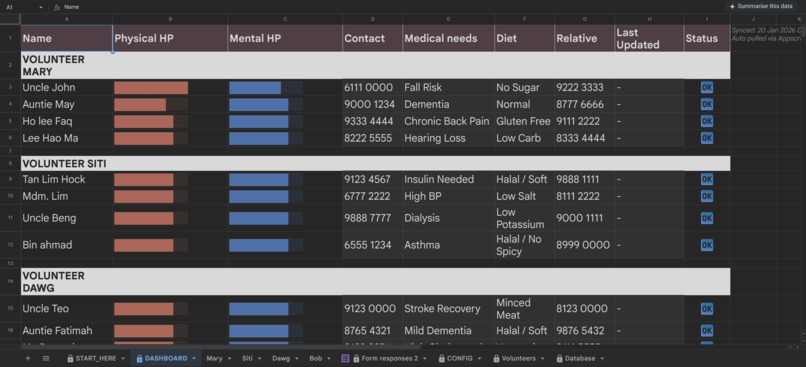Select row 9 header
Viewport: 806px width, 367px height.
point(10,179)
